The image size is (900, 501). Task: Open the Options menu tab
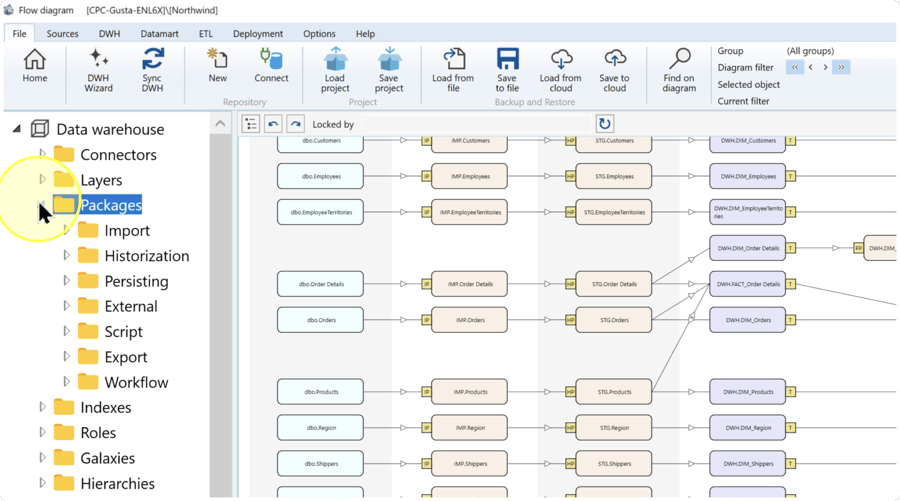point(319,34)
